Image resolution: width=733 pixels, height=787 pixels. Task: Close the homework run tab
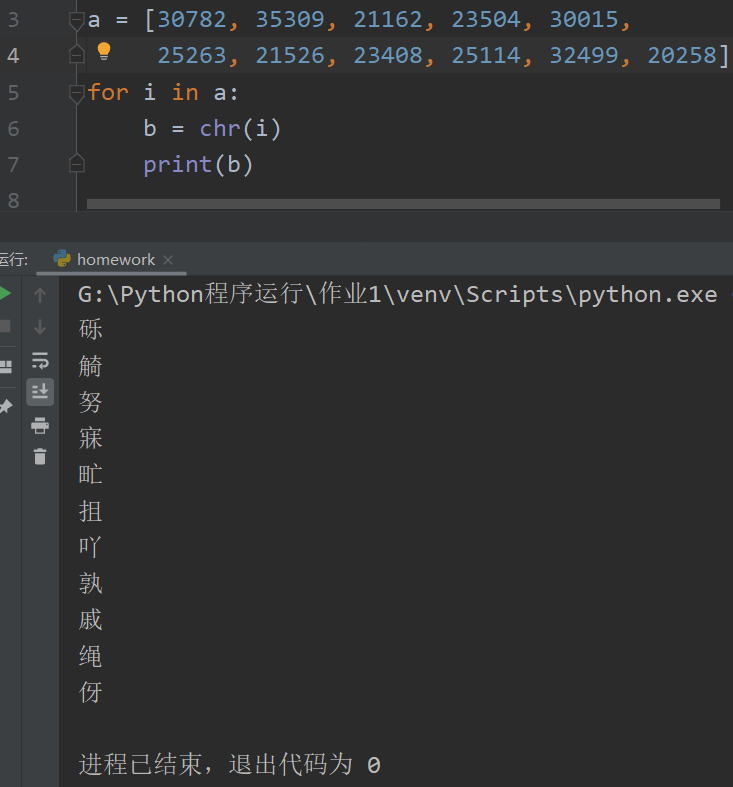pyautogui.click(x=168, y=260)
